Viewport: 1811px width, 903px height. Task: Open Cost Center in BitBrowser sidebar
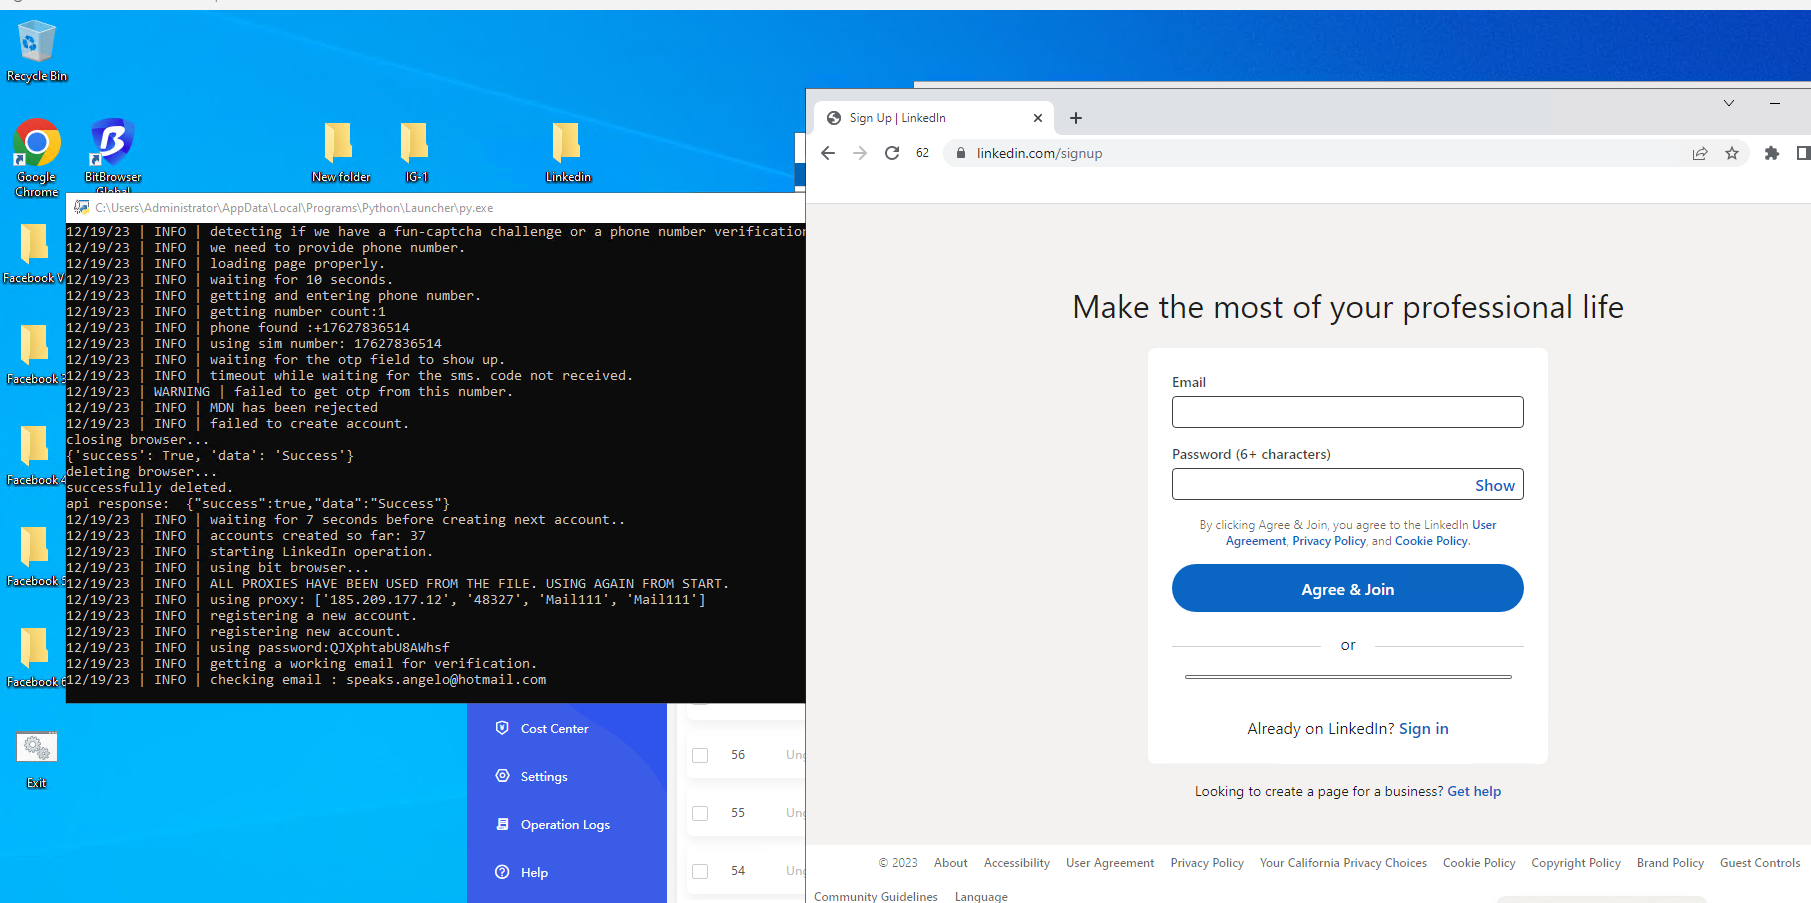coord(554,729)
